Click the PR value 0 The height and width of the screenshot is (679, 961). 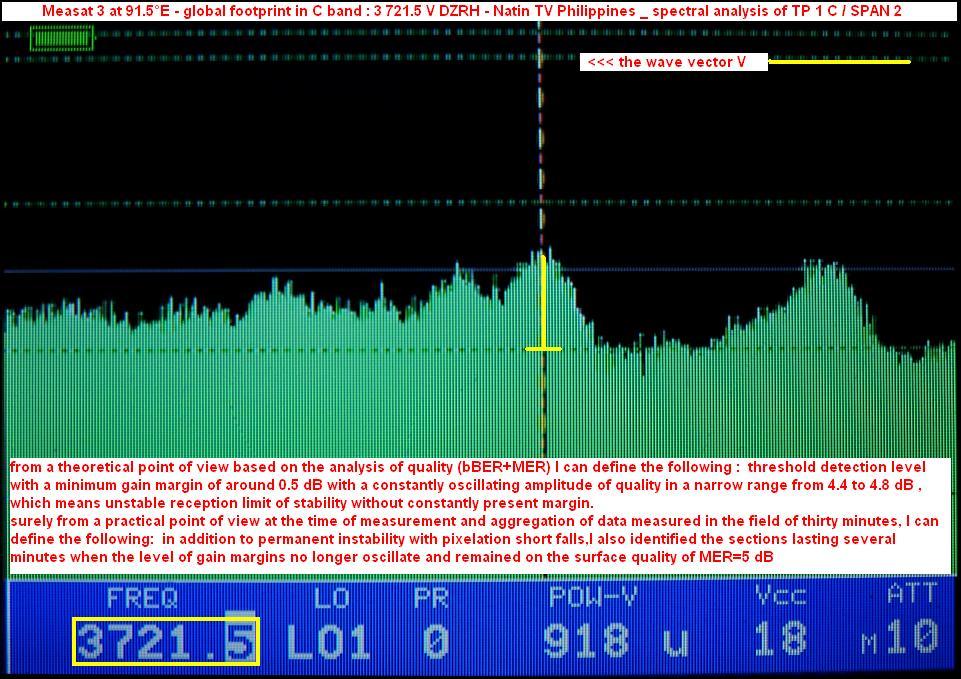coord(434,641)
